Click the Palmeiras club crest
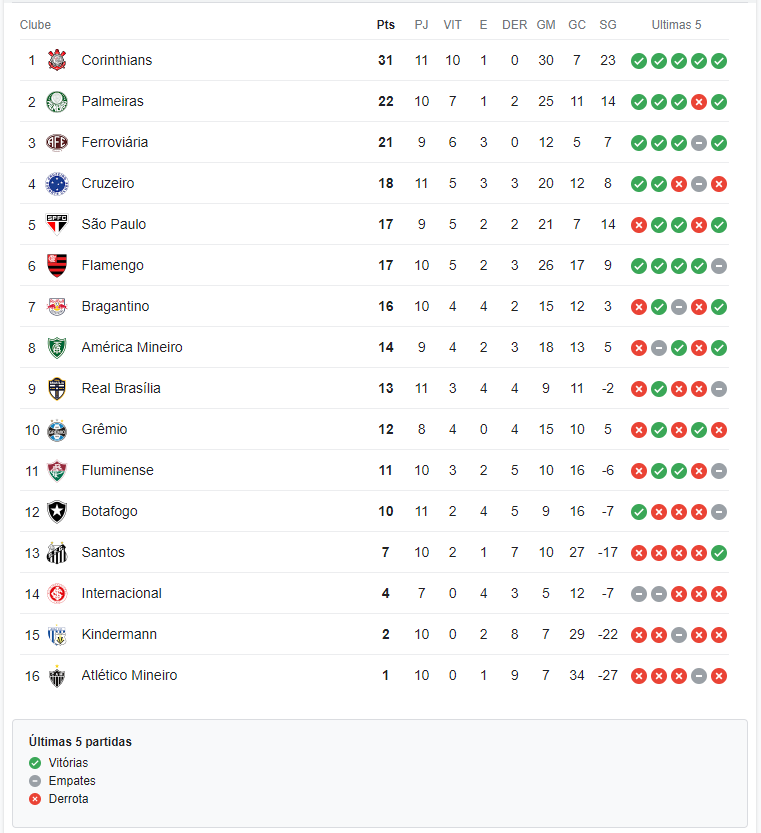Viewport: 761px width, 833px height. coord(57,101)
